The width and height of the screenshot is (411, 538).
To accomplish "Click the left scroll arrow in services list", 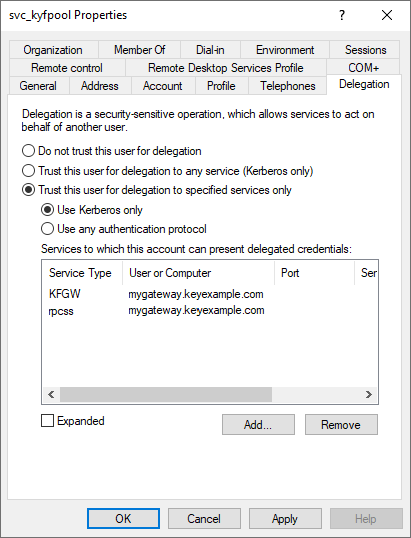I will (51, 394).
